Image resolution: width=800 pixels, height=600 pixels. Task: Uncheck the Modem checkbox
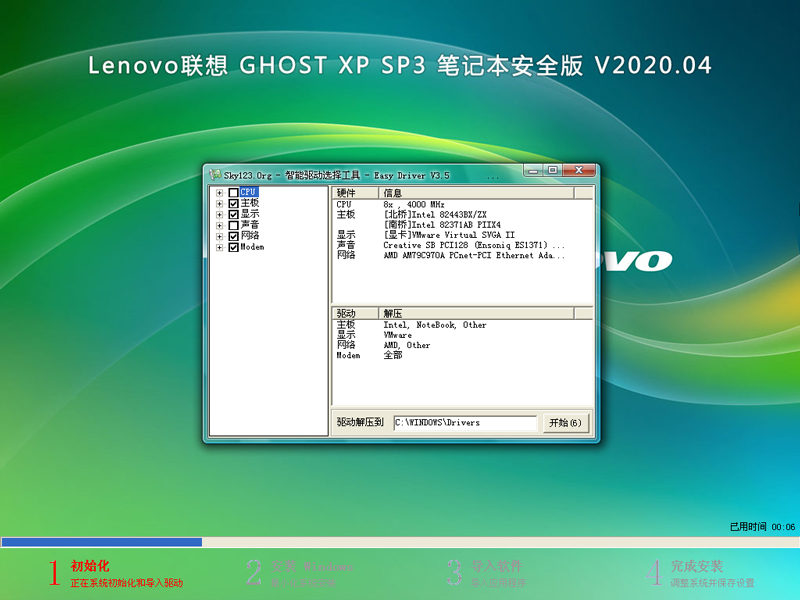click(x=234, y=247)
